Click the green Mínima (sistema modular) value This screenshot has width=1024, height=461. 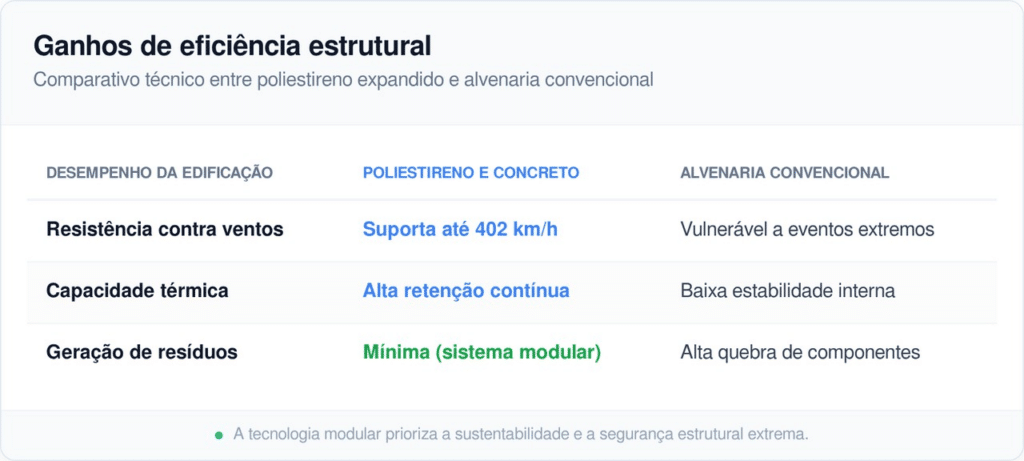coord(481,353)
